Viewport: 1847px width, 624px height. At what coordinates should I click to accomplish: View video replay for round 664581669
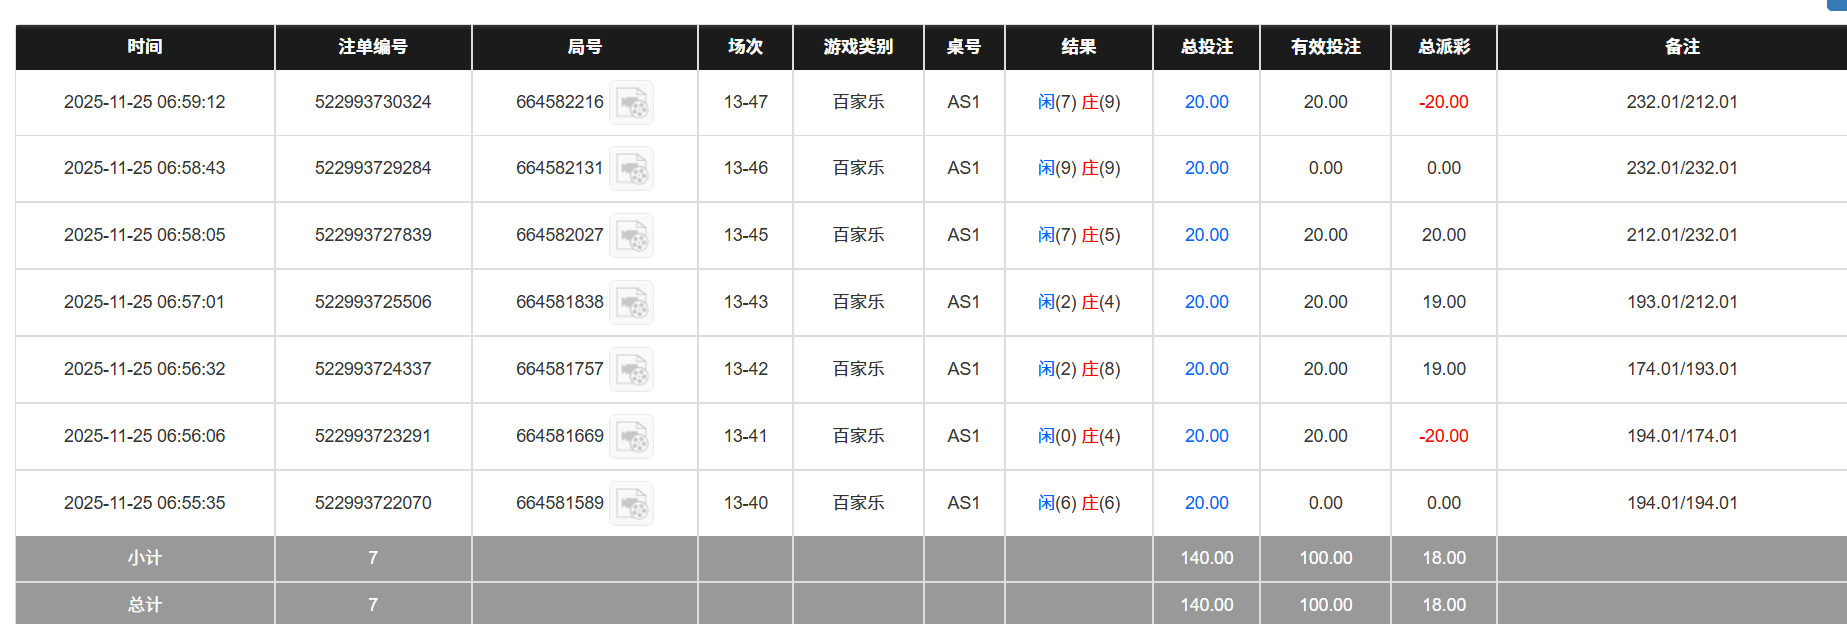631,437
